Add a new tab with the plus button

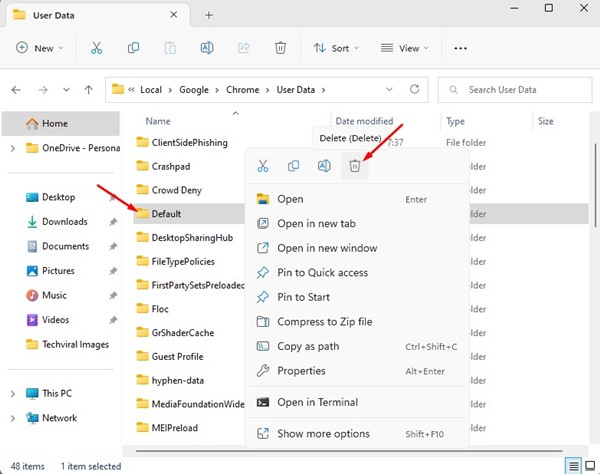point(209,15)
